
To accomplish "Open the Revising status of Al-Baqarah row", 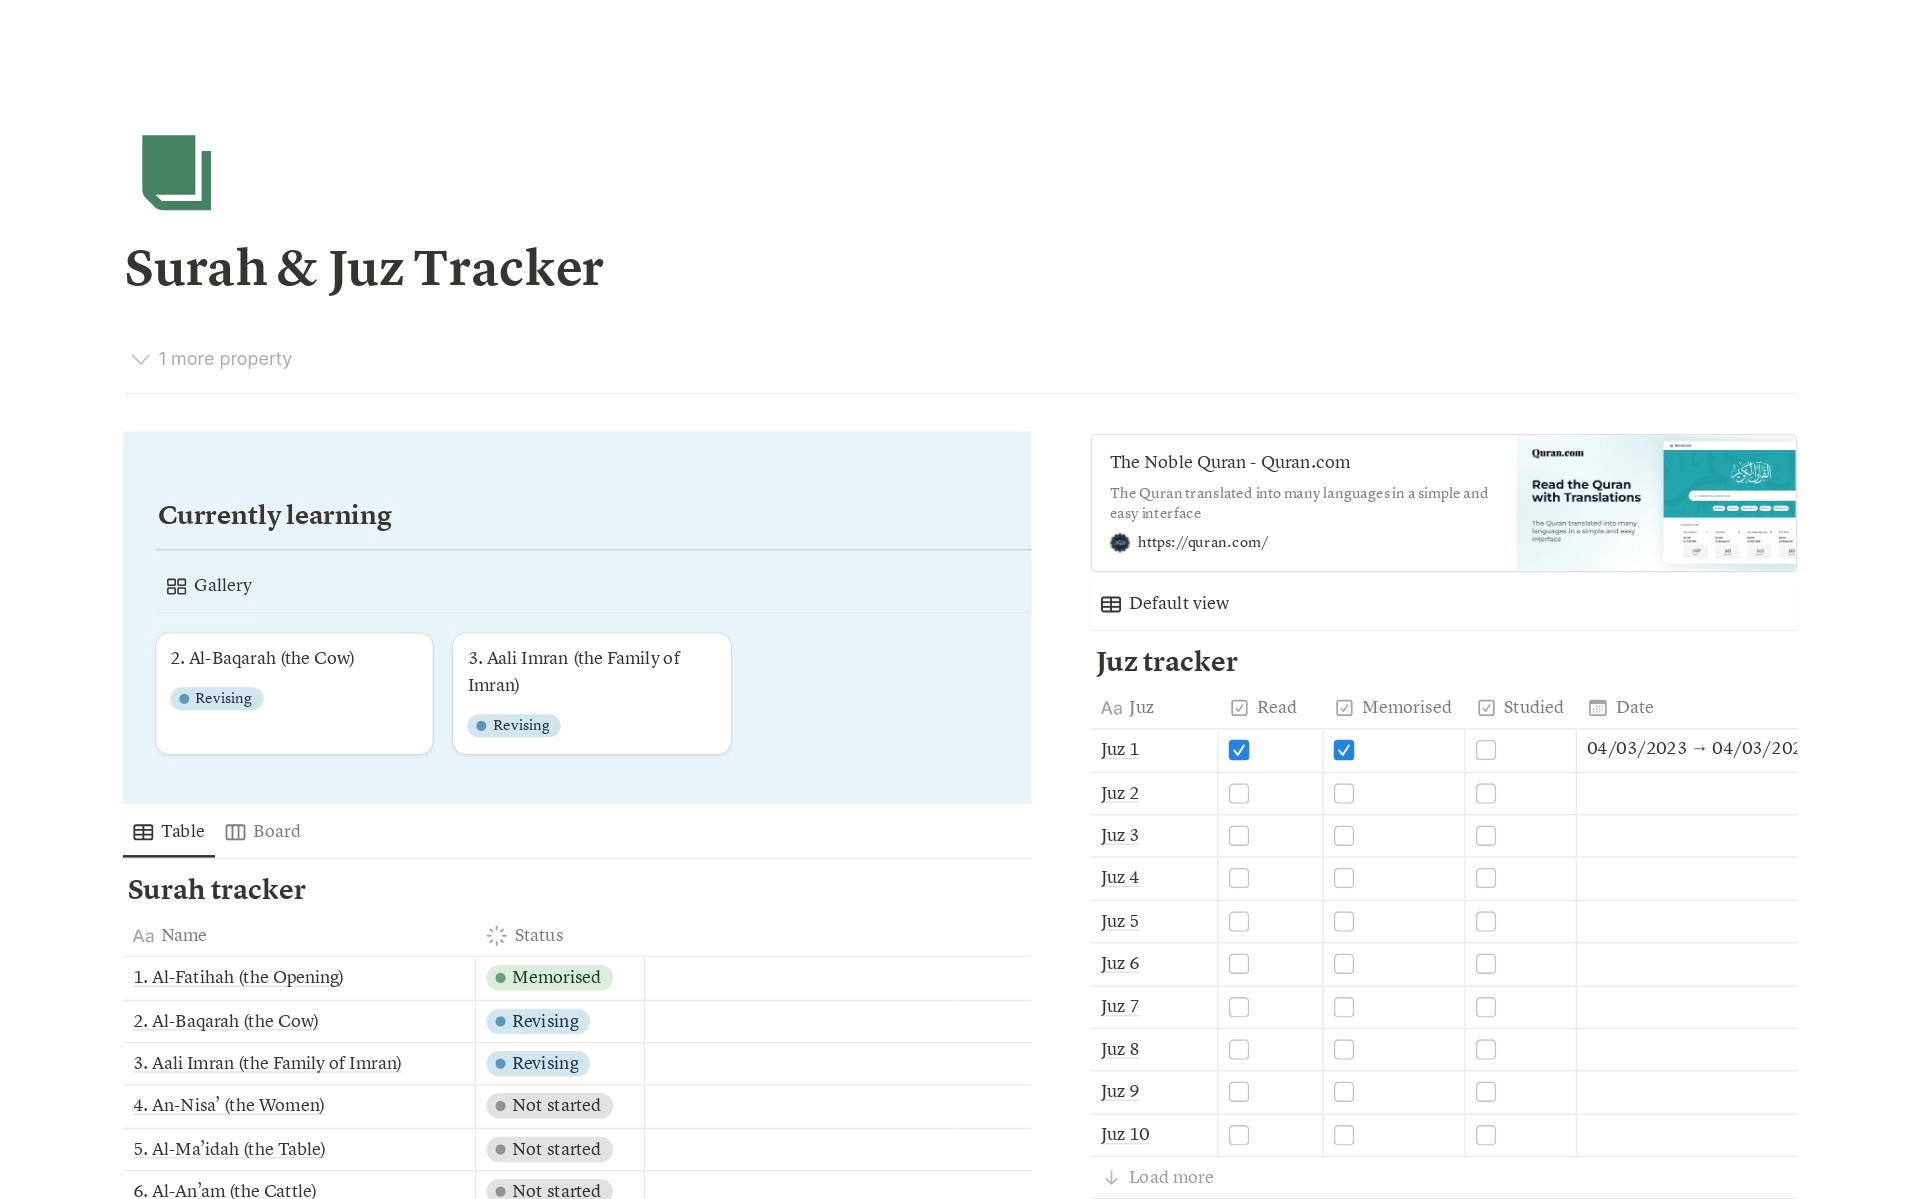I will [538, 1021].
